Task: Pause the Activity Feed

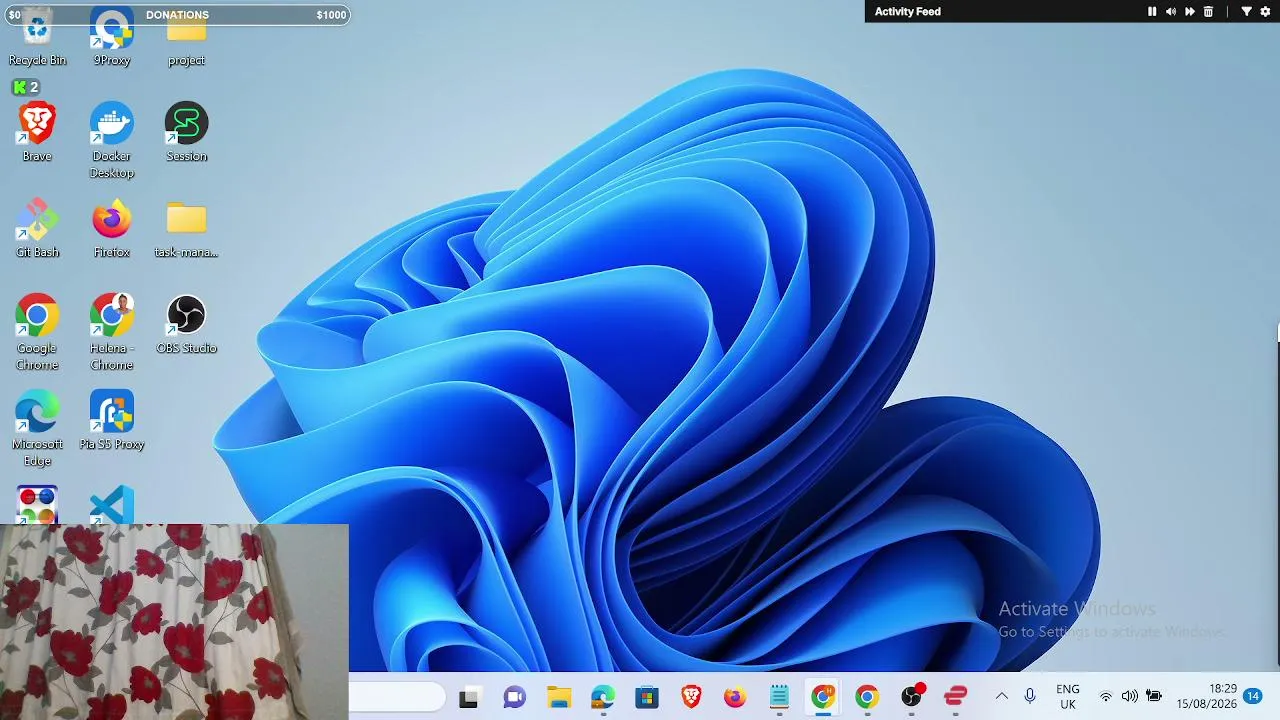Action: click(1152, 12)
